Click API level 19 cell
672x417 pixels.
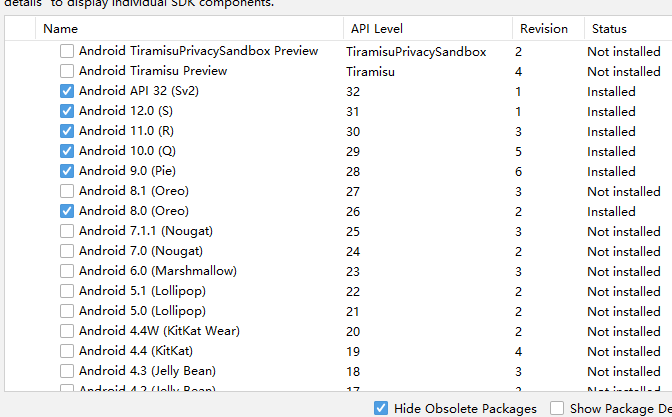point(353,352)
